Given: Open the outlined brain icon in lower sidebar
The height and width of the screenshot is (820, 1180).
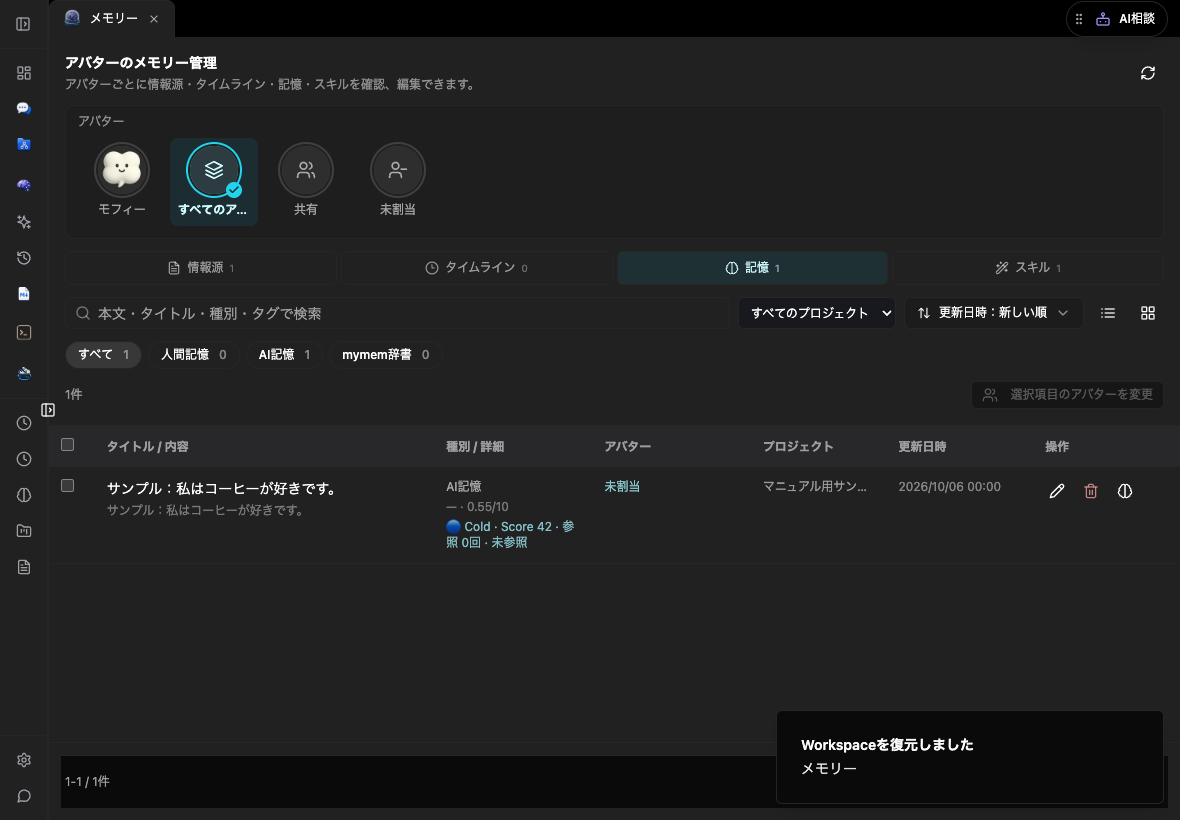Looking at the screenshot, I should [23, 495].
